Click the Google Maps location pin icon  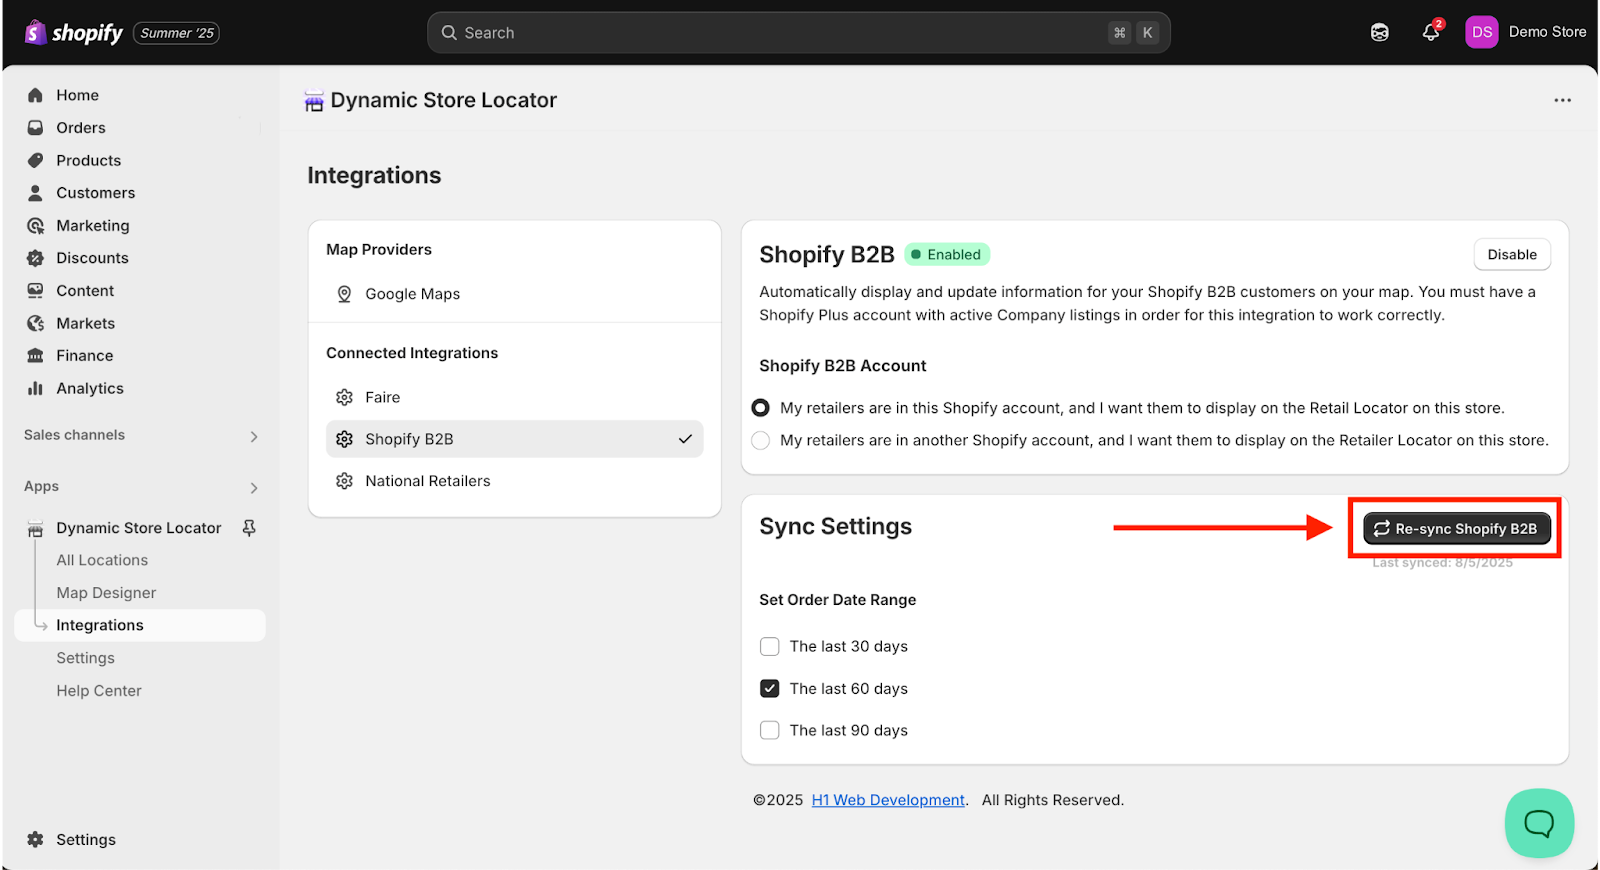click(344, 294)
